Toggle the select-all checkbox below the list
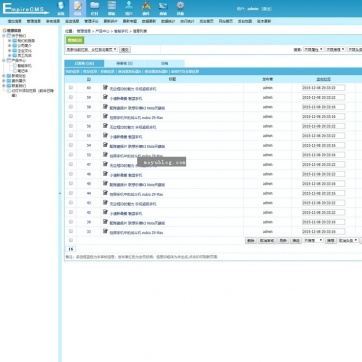Viewport: 362px width, 362px height. pos(71,240)
